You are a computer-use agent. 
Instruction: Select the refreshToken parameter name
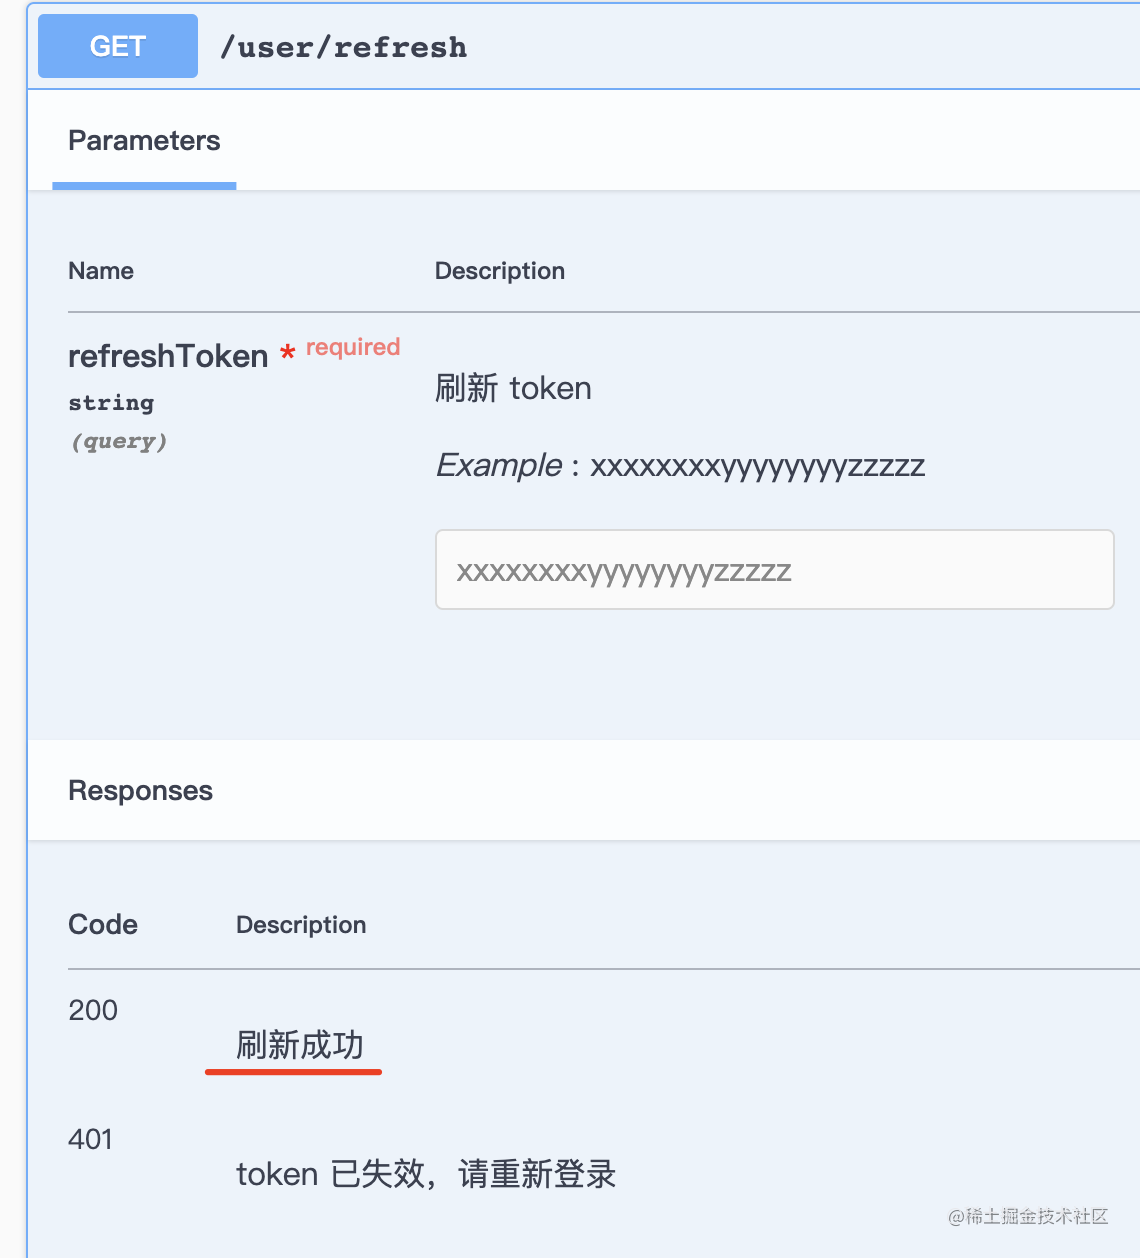click(168, 356)
